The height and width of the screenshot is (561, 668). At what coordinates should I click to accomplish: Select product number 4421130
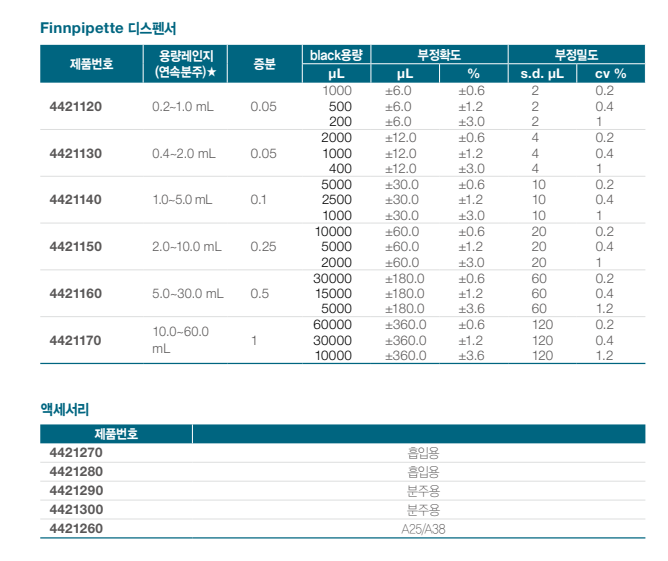point(76,153)
